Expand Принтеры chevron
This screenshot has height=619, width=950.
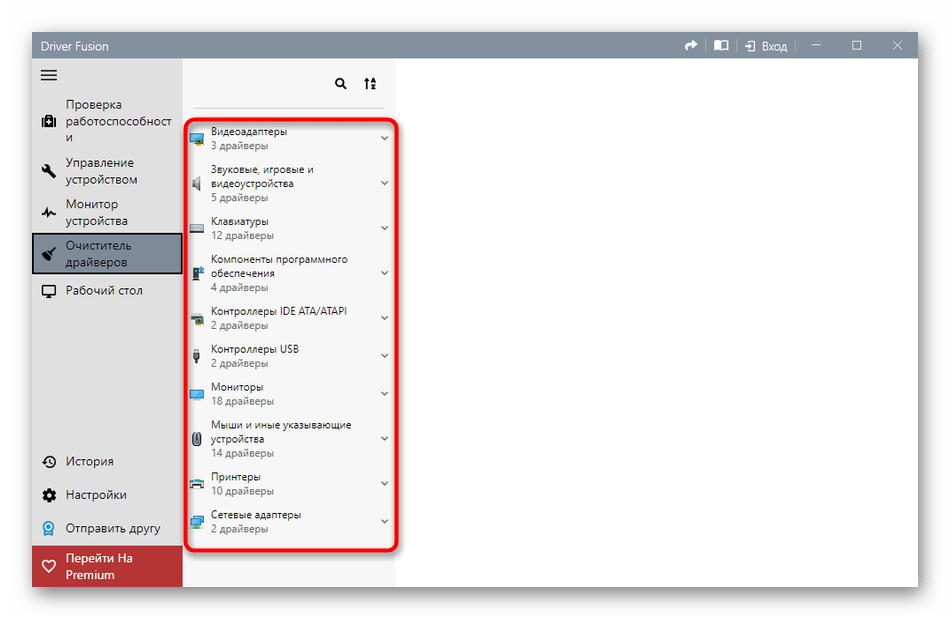(x=384, y=483)
